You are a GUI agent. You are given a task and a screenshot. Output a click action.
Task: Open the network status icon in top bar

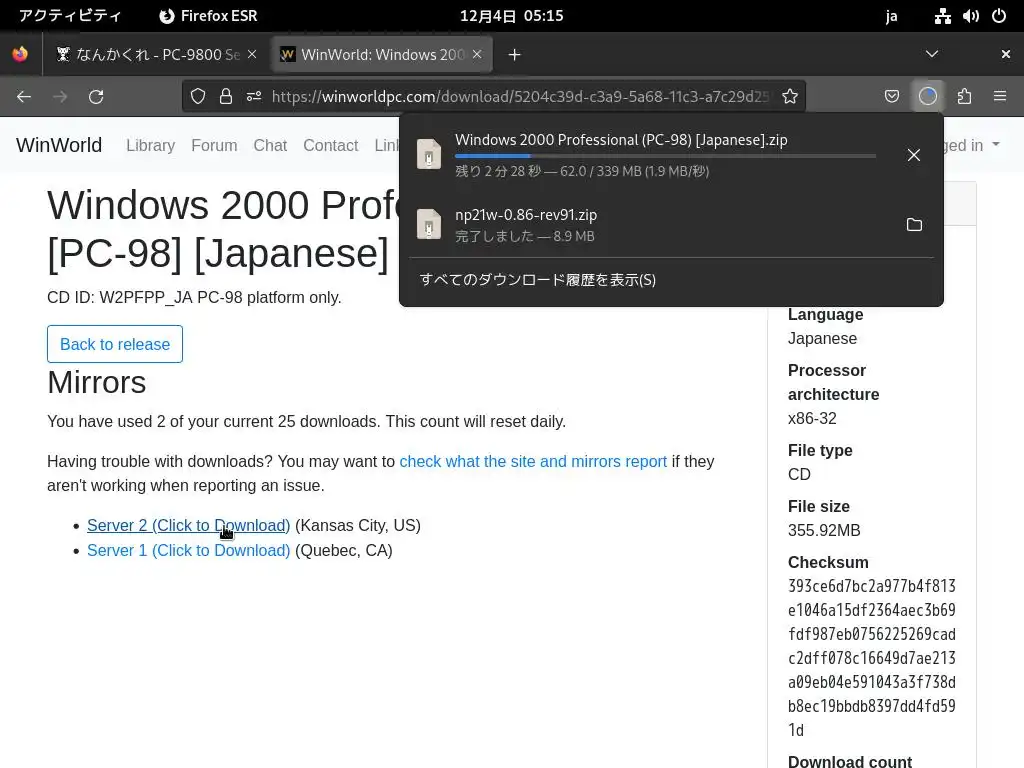(x=942, y=16)
